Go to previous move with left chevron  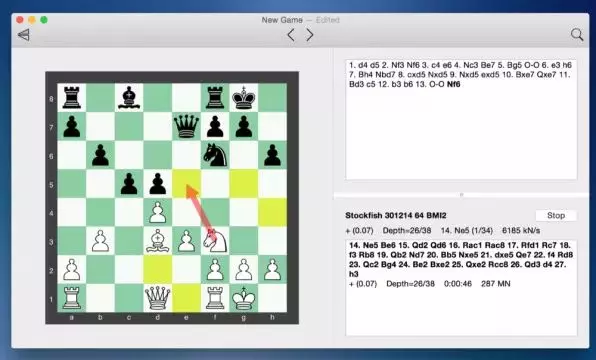[291, 35]
